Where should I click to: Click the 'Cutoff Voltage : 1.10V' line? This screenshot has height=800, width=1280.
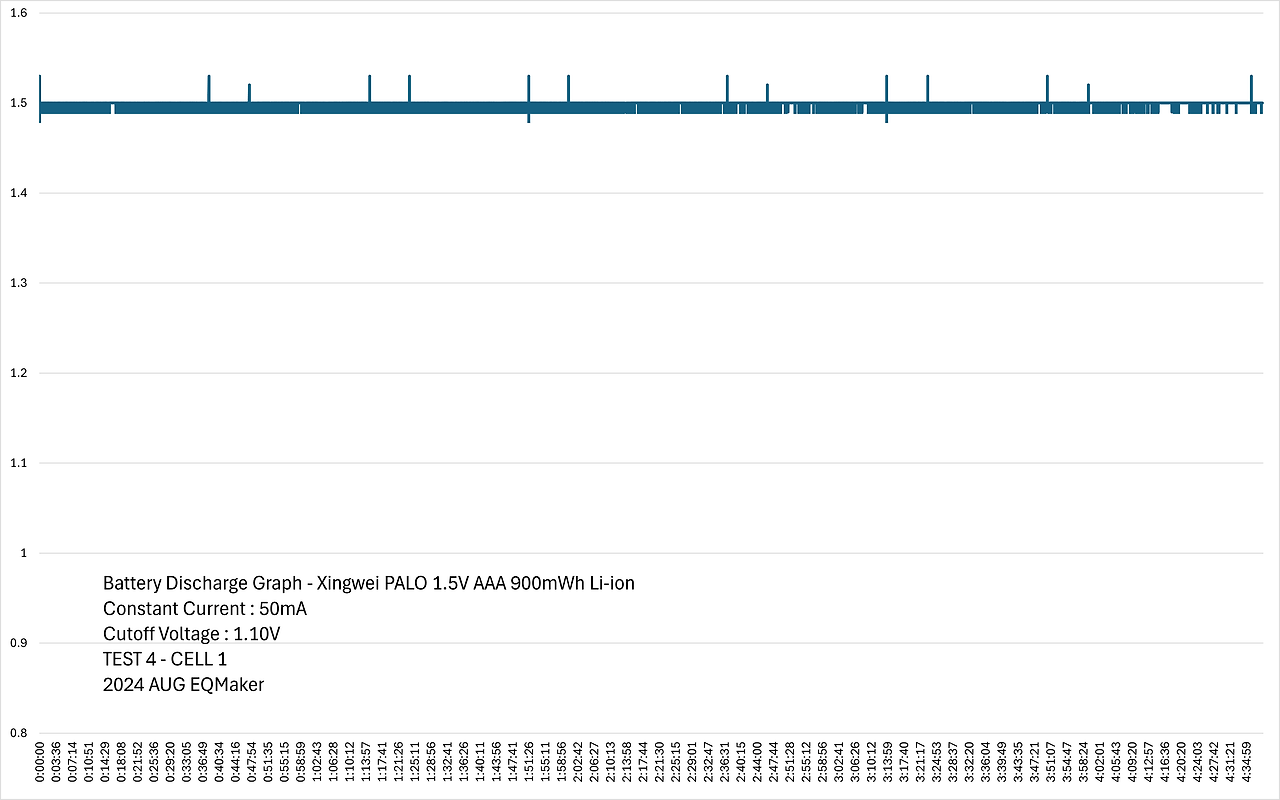(192, 634)
